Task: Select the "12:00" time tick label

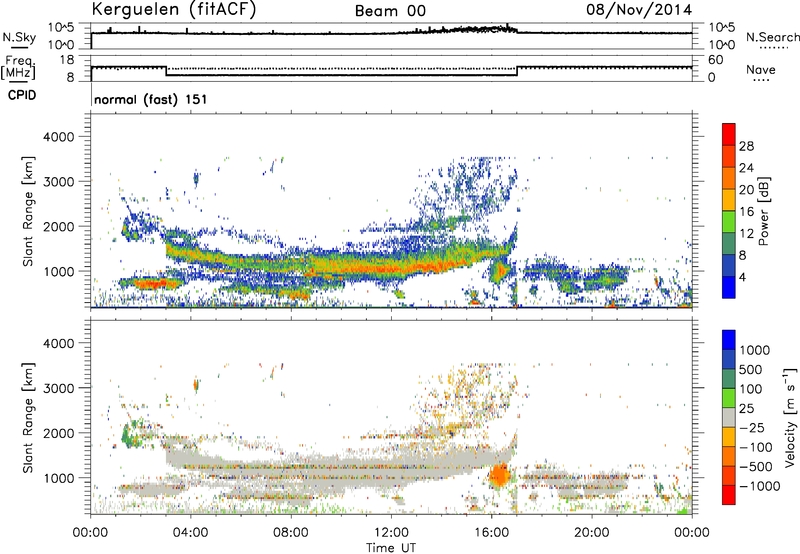Action: [391, 533]
